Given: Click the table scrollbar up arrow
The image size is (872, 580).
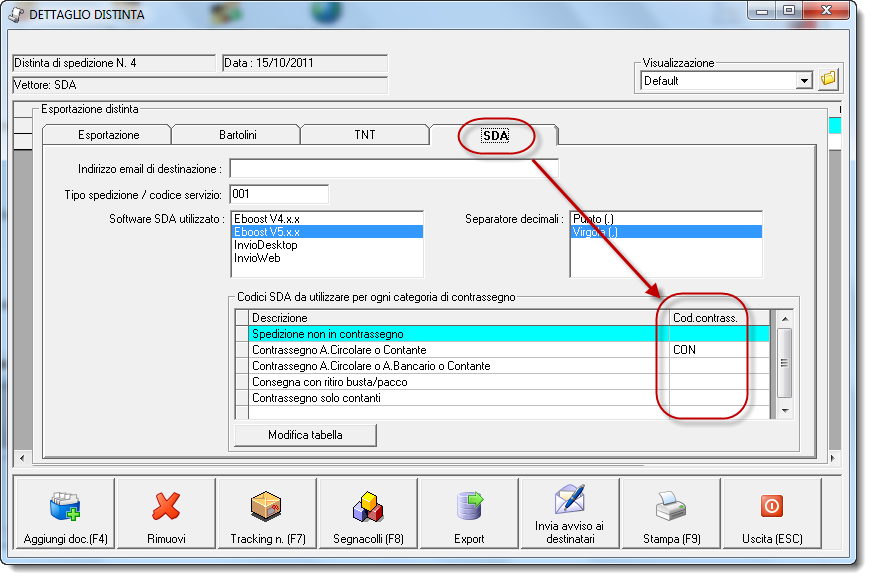Looking at the screenshot, I should 785,319.
